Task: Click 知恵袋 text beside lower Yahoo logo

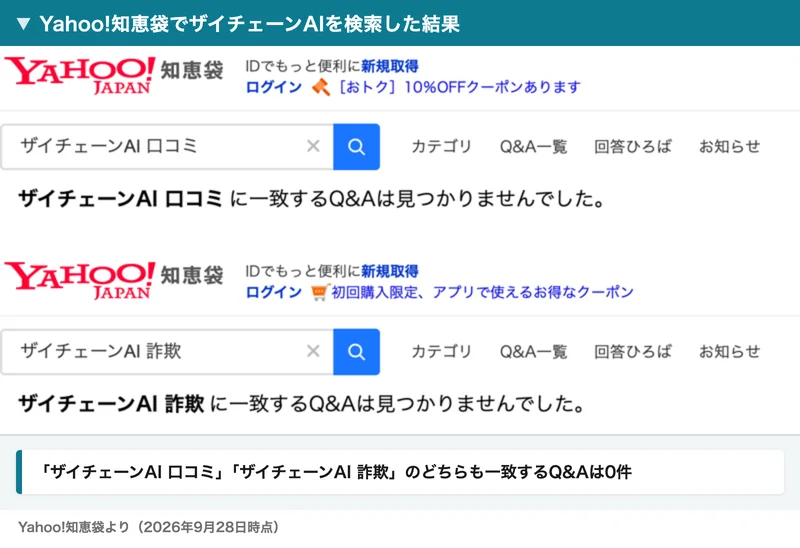Action: coord(192,276)
